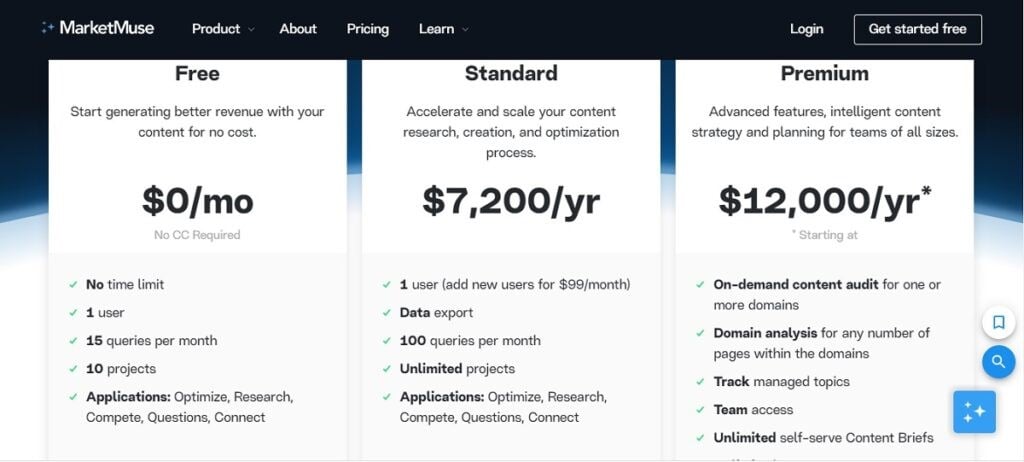Screen dimensions: 1024x462
Task: Click checkmark beside No time limit
Action: [x=73, y=285]
